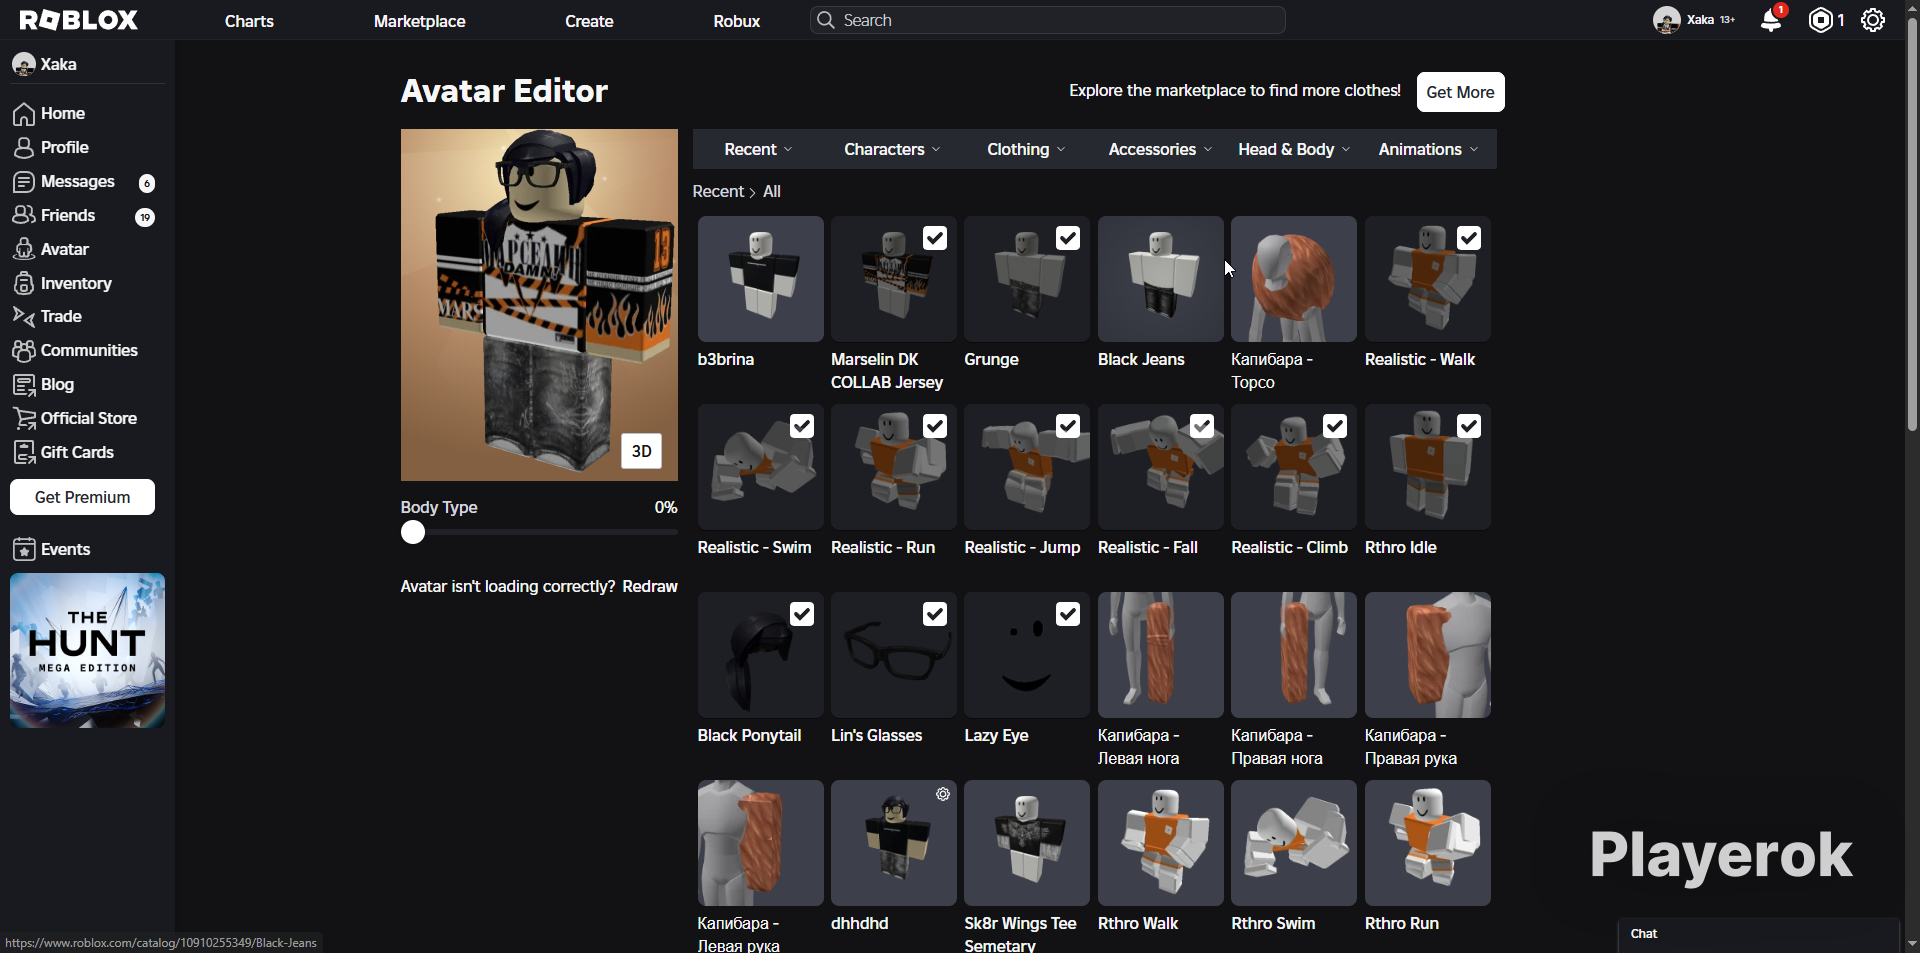Click the Profile sidebar icon

click(x=24, y=148)
